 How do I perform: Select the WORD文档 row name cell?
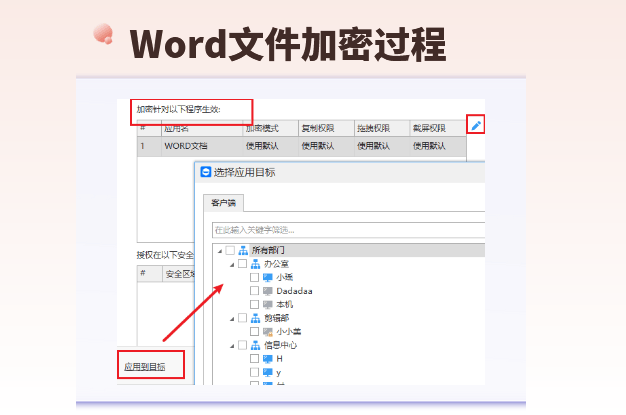(202, 146)
